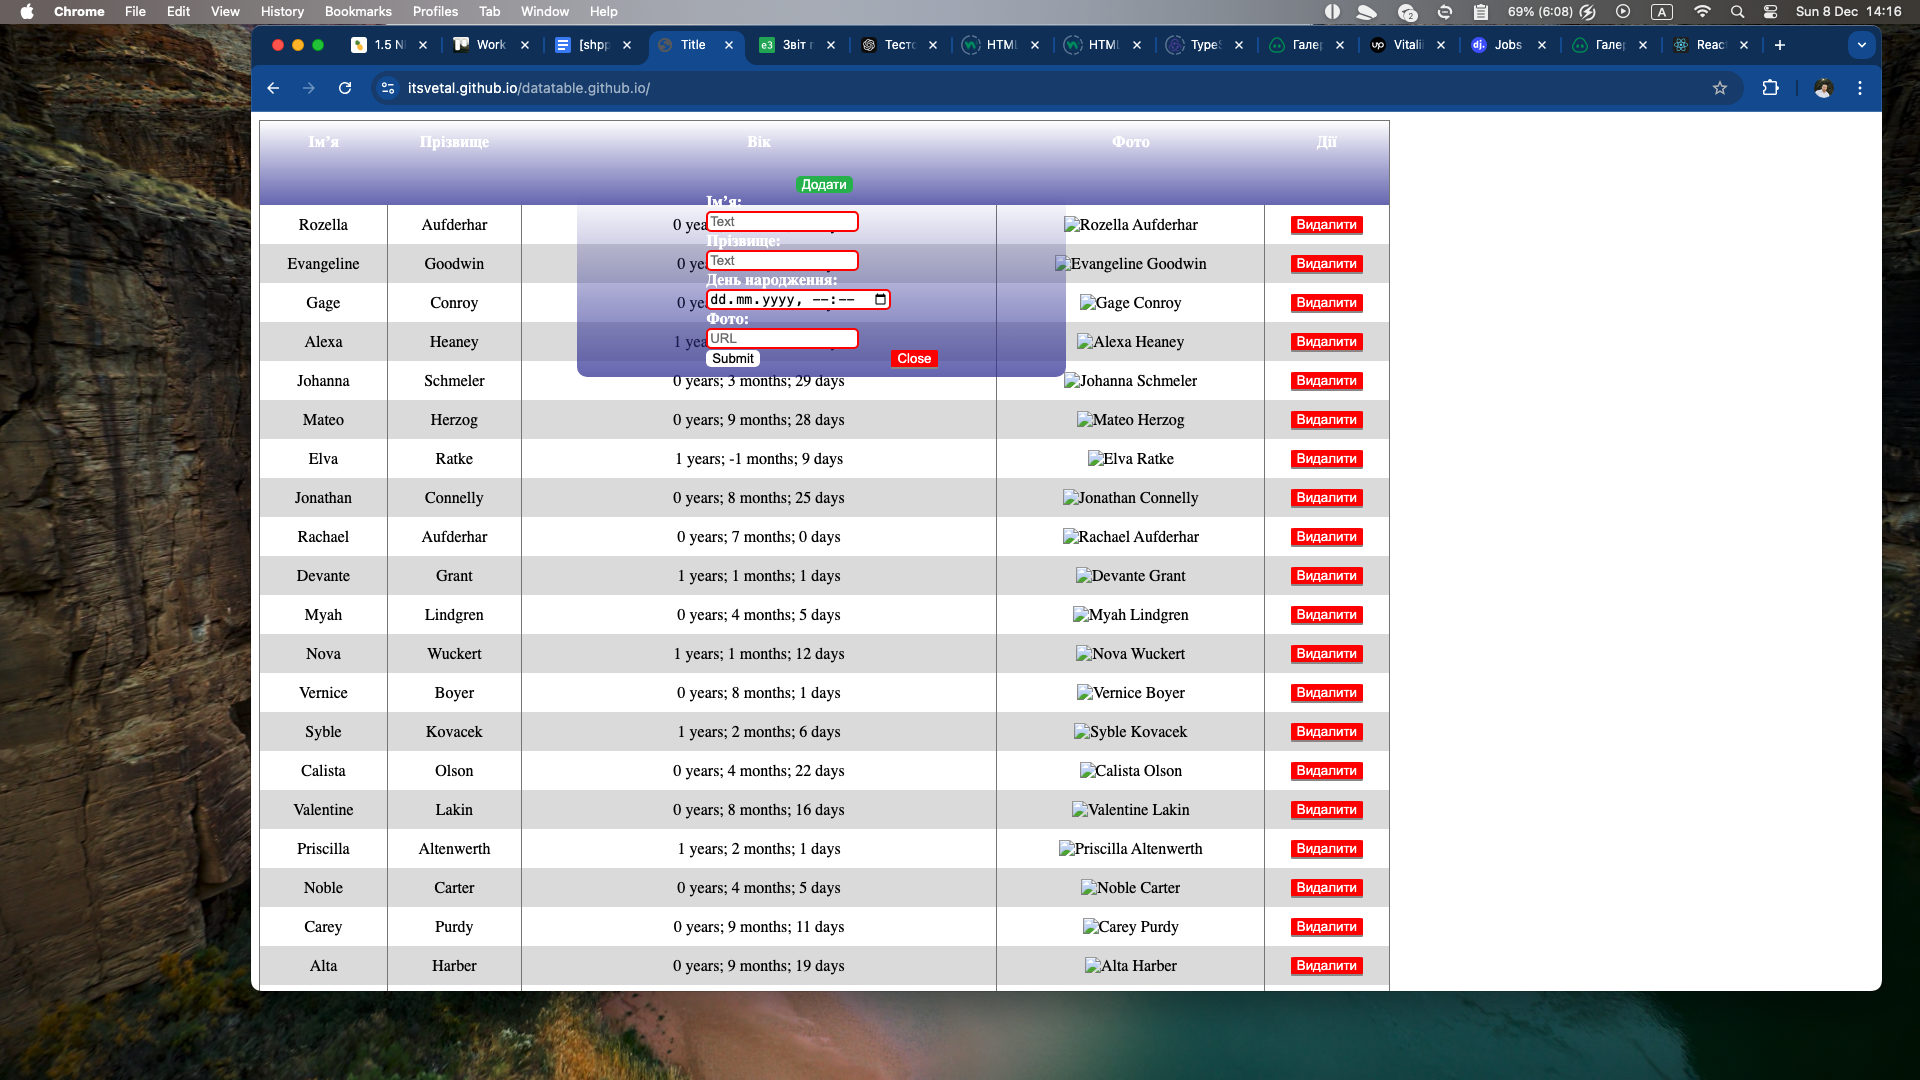Switch to the Jobs tab
The width and height of the screenshot is (1920, 1080).
[1508, 45]
